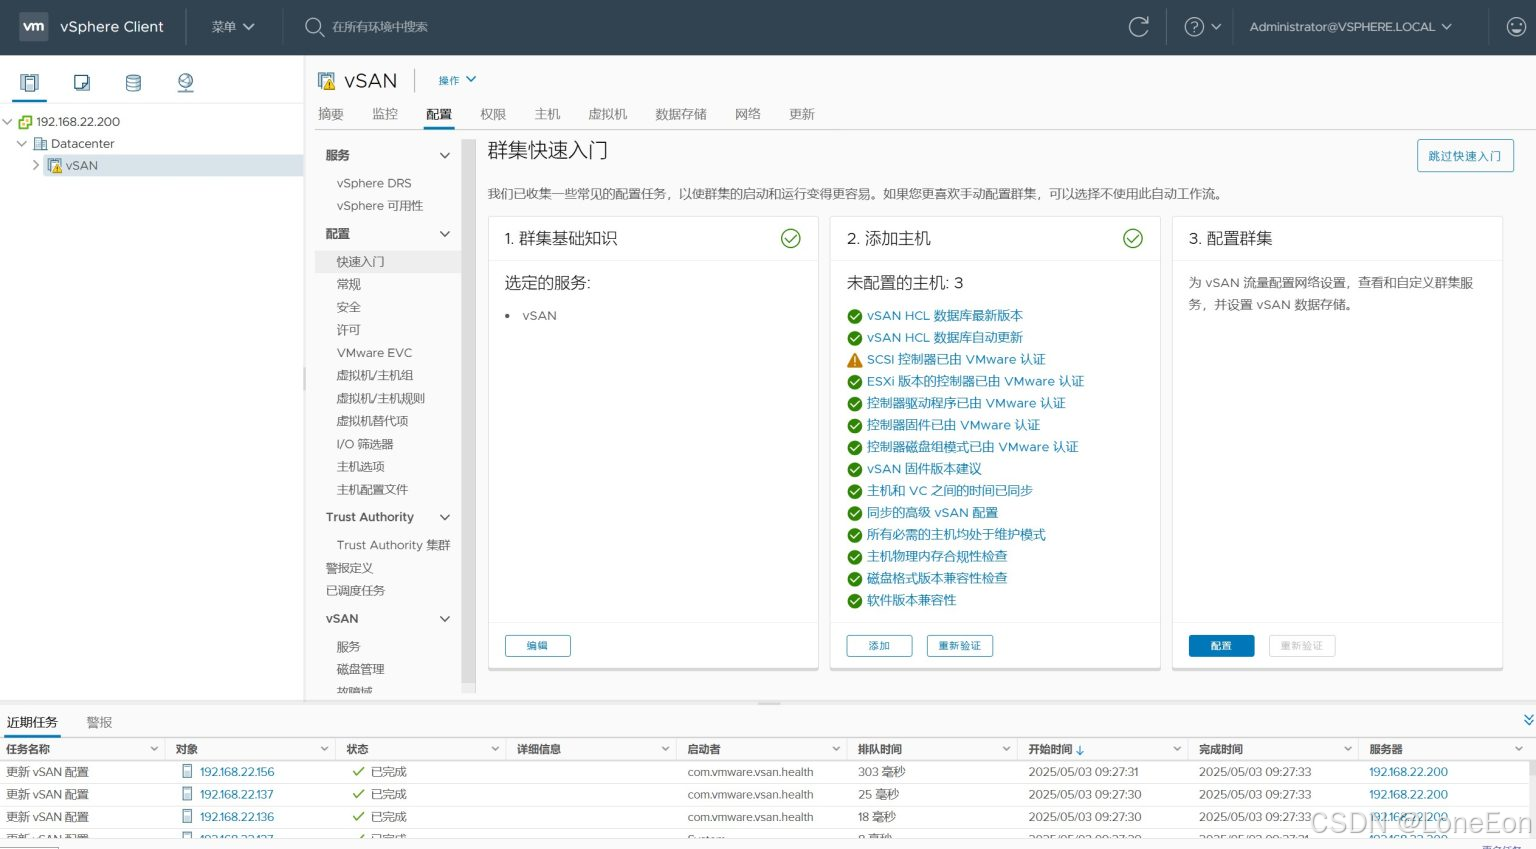This screenshot has width=1536, height=849.
Task: Open 任务名称 column filter dropdown
Action: tap(154, 749)
